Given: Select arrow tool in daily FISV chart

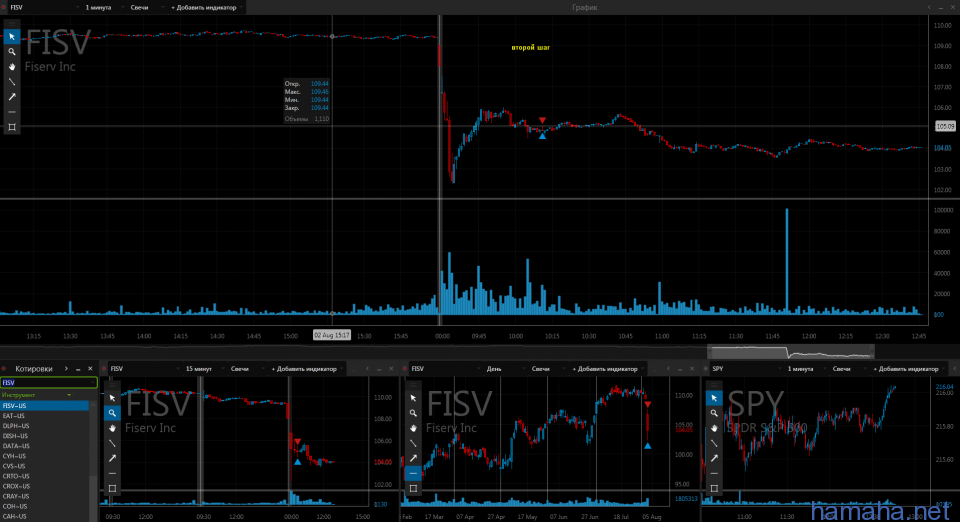Looking at the screenshot, I should 413,458.
